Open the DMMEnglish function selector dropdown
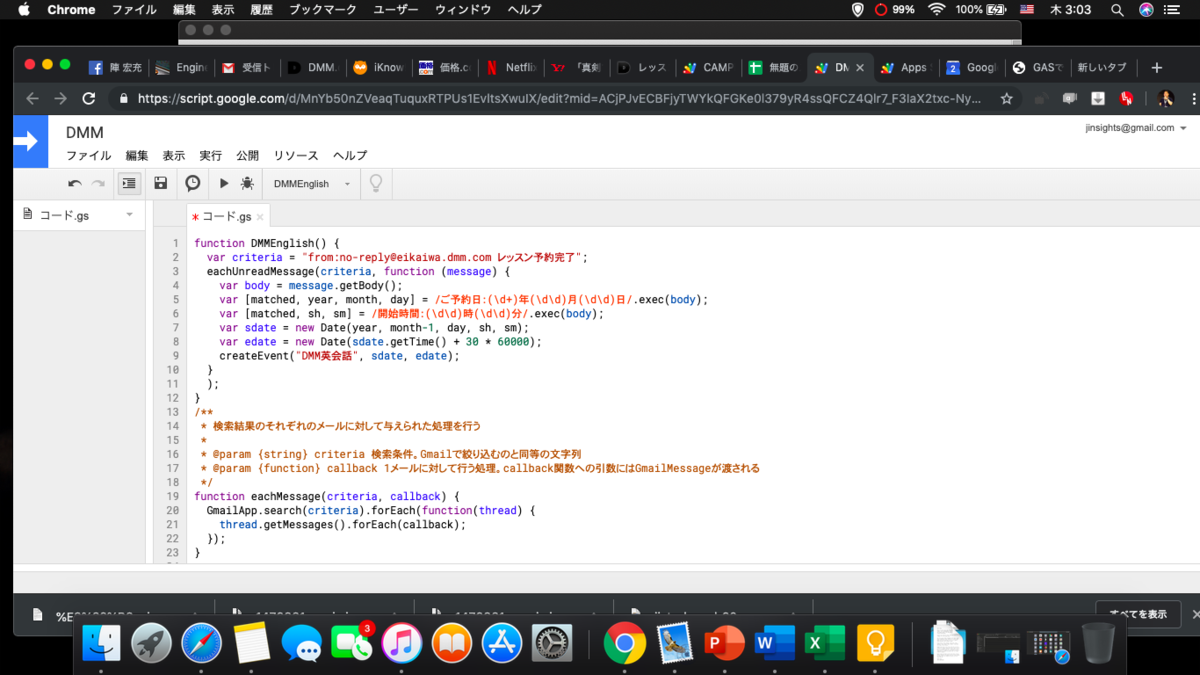This screenshot has height=675, width=1200. (x=312, y=184)
